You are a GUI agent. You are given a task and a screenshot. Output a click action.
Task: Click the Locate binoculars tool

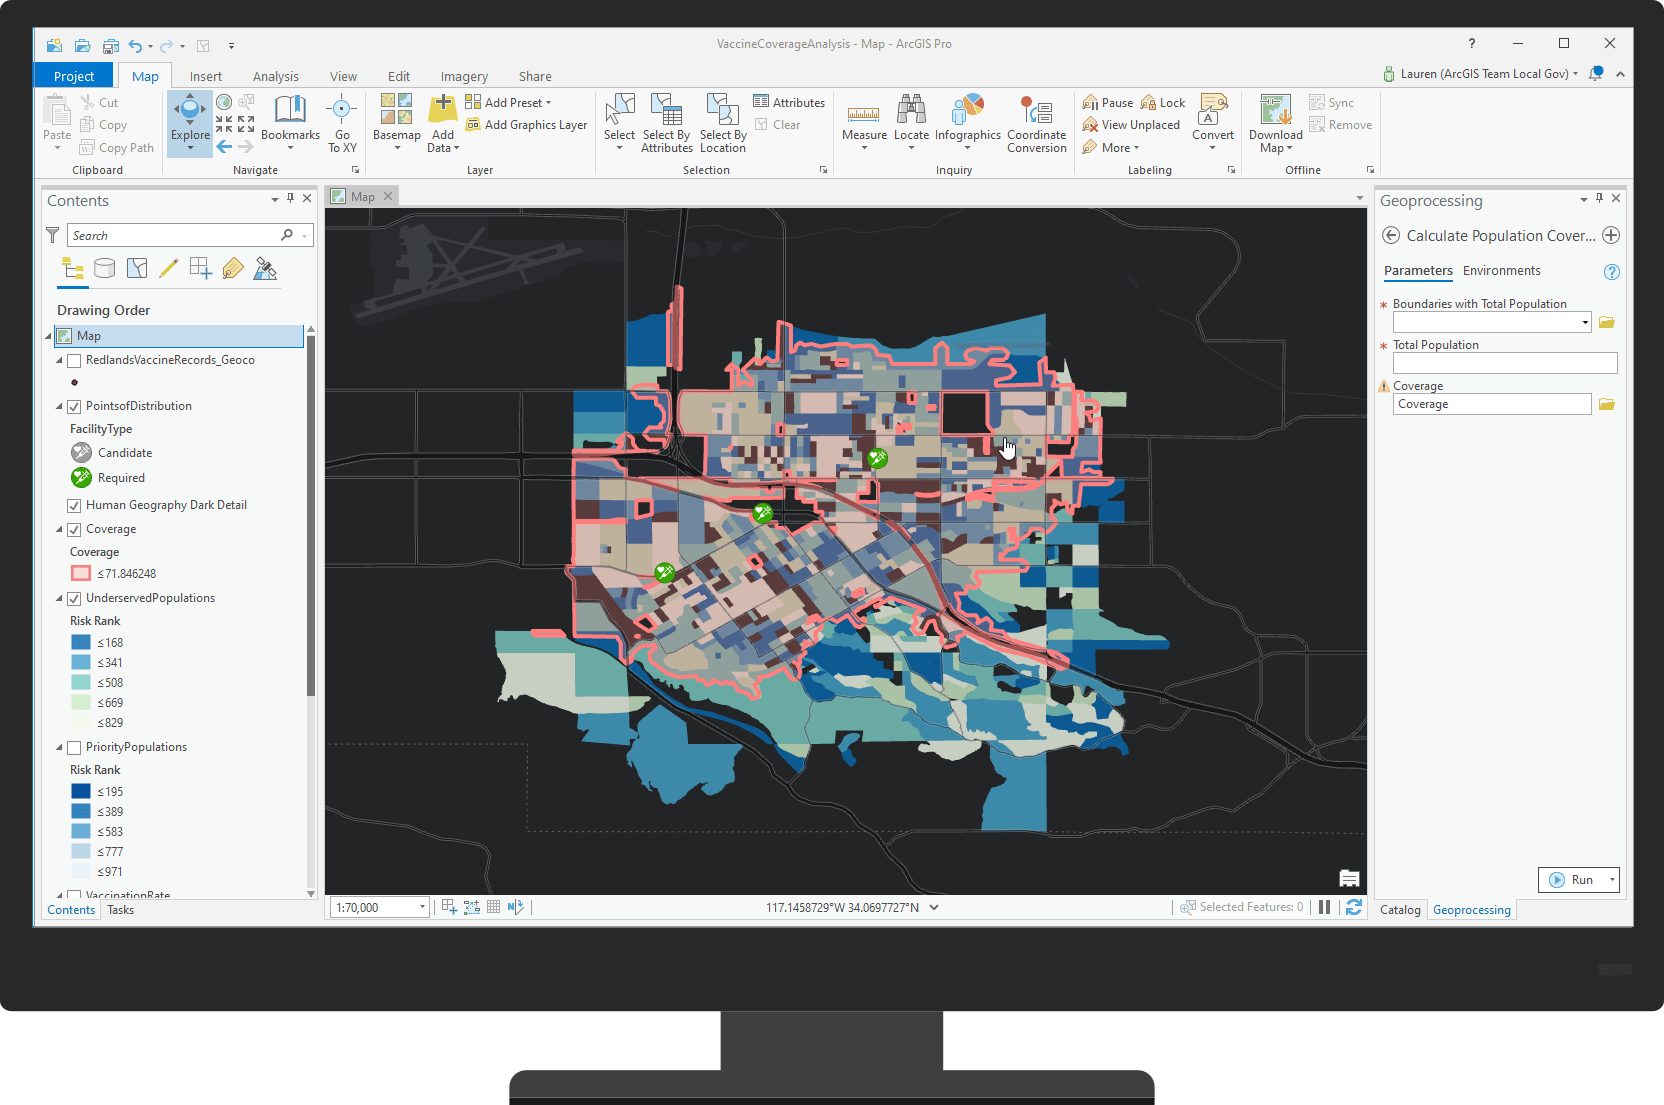pyautogui.click(x=911, y=122)
